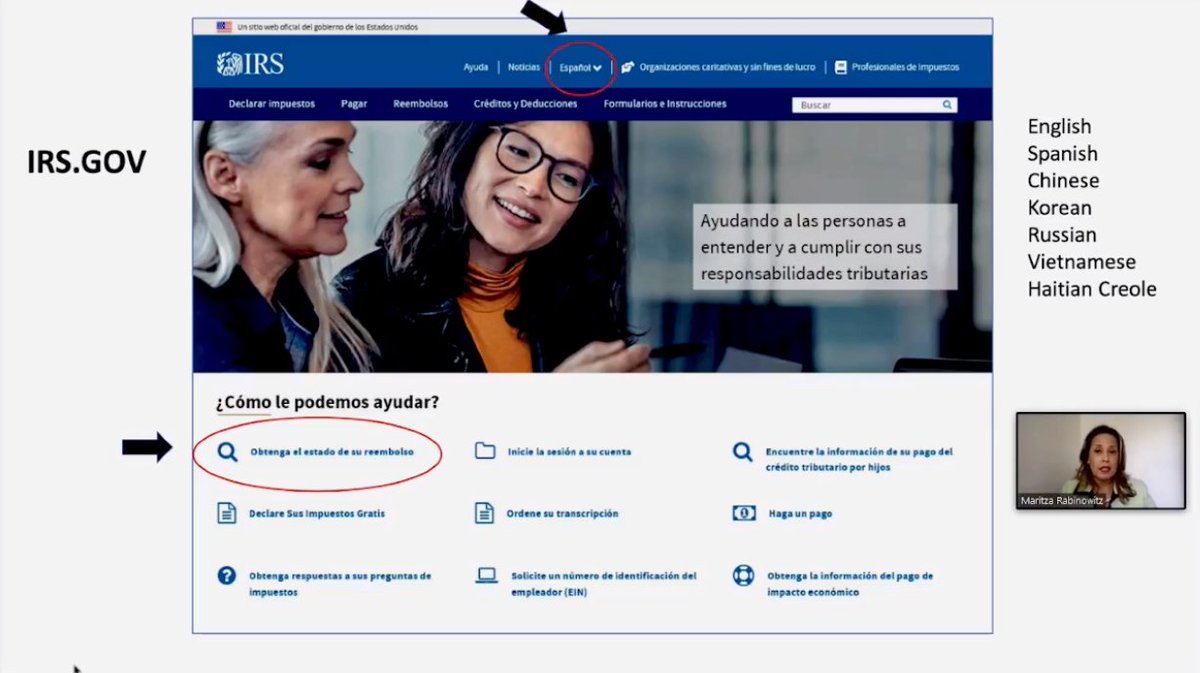Click Solicite un número de identificación (EIN) link
Viewport: 1200px width, 673px height.
[x=604, y=584]
